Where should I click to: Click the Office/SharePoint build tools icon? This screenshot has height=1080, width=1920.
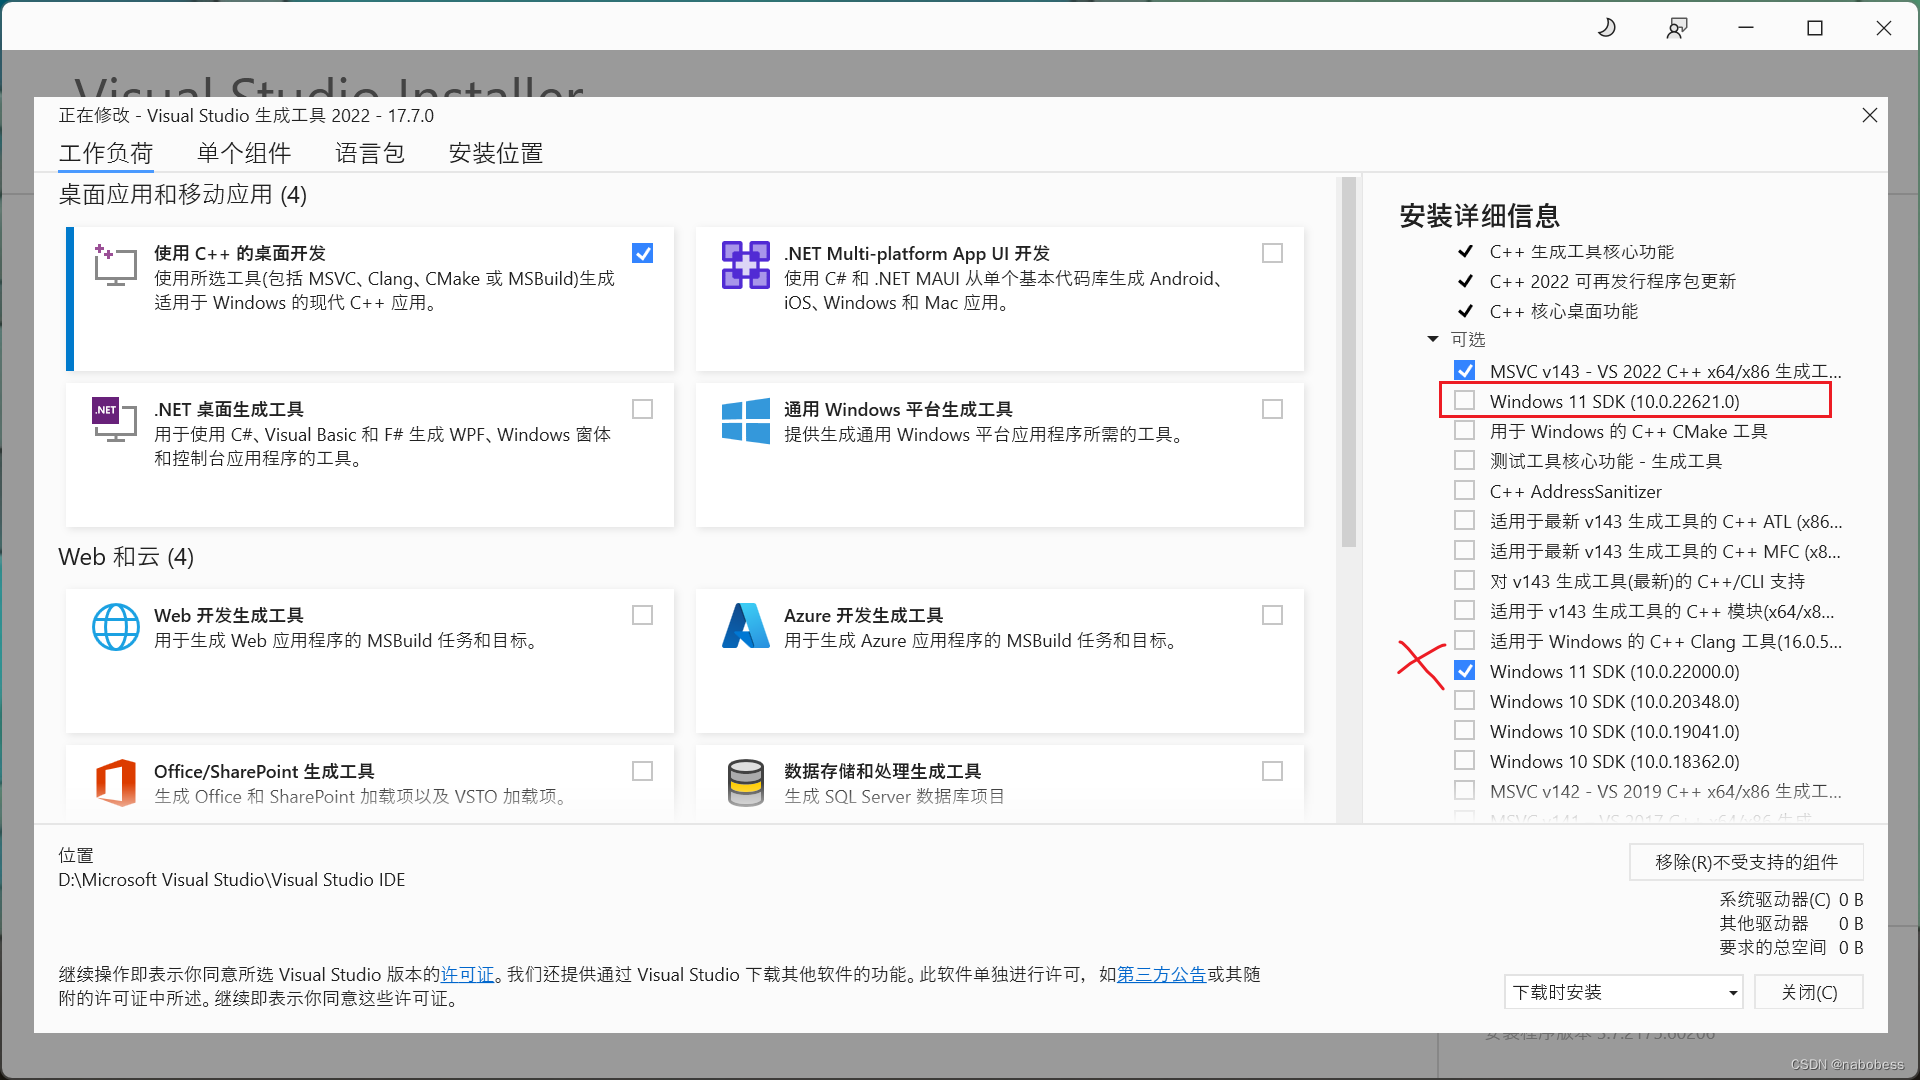115,782
